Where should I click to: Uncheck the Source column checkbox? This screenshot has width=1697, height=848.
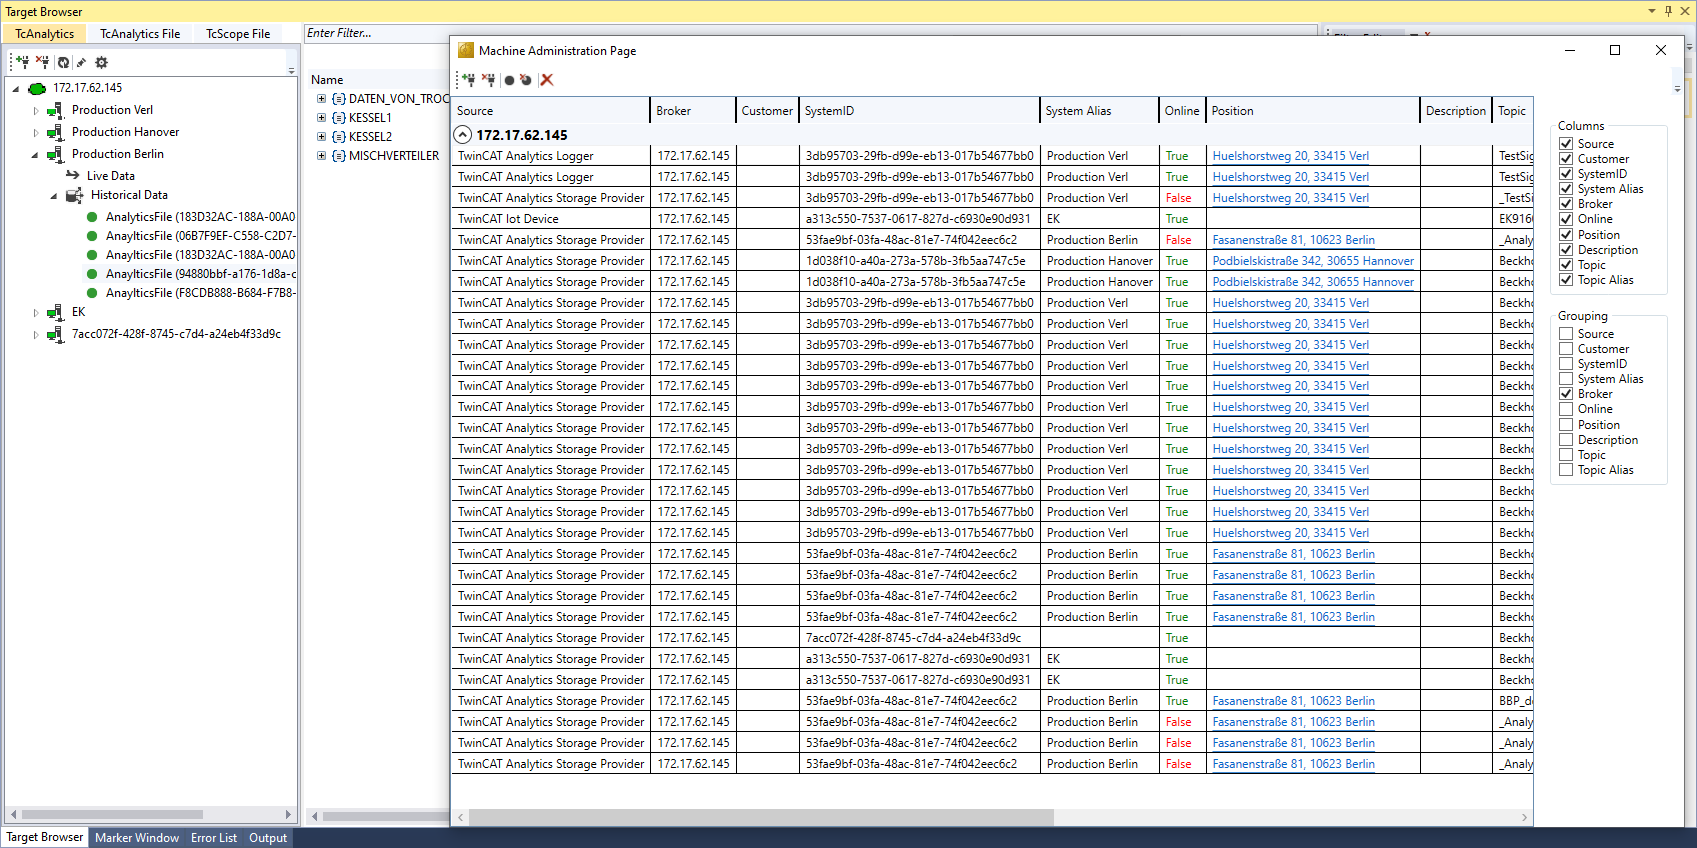pyautogui.click(x=1566, y=144)
